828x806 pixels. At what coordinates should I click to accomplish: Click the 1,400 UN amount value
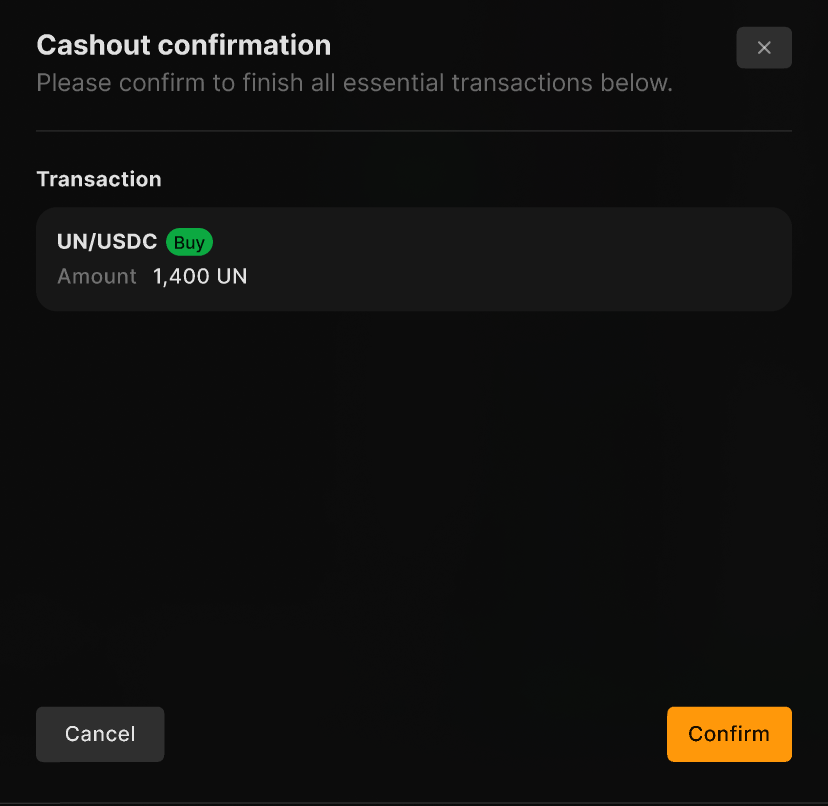[200, 276]
